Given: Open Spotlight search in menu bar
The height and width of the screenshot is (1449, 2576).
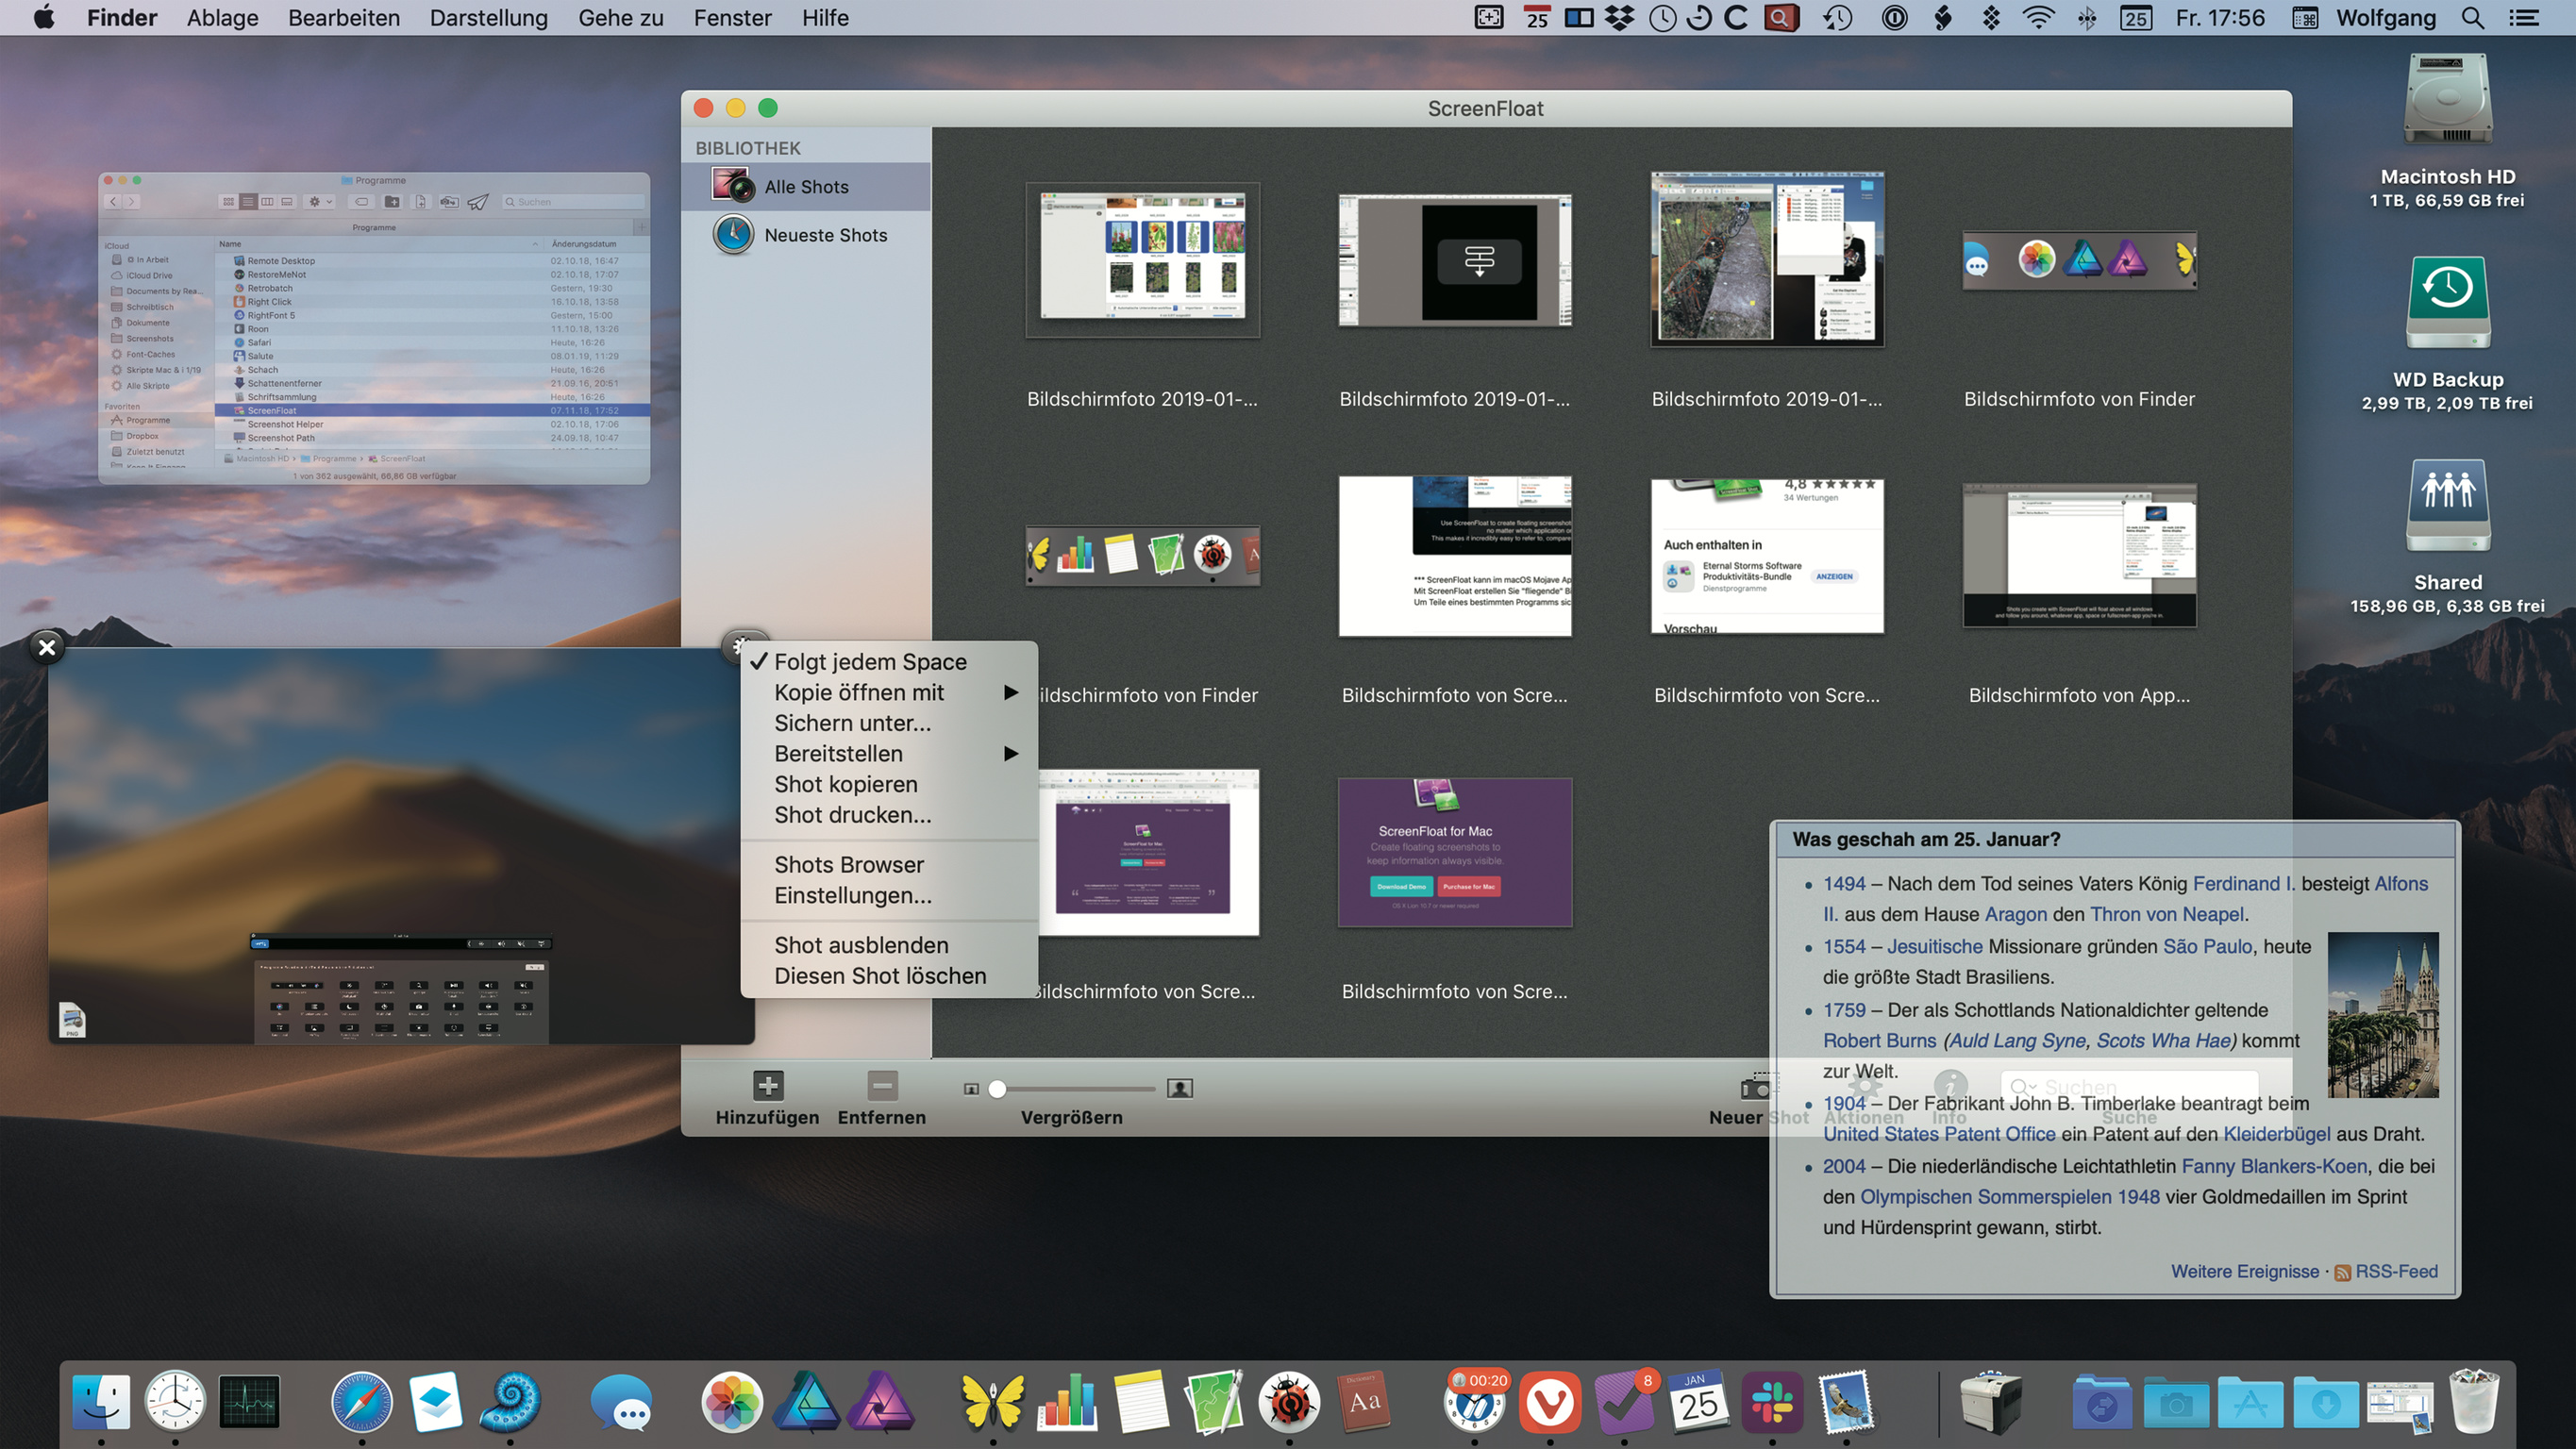Looking at the screenshot, I should [x=2472, y=18].
